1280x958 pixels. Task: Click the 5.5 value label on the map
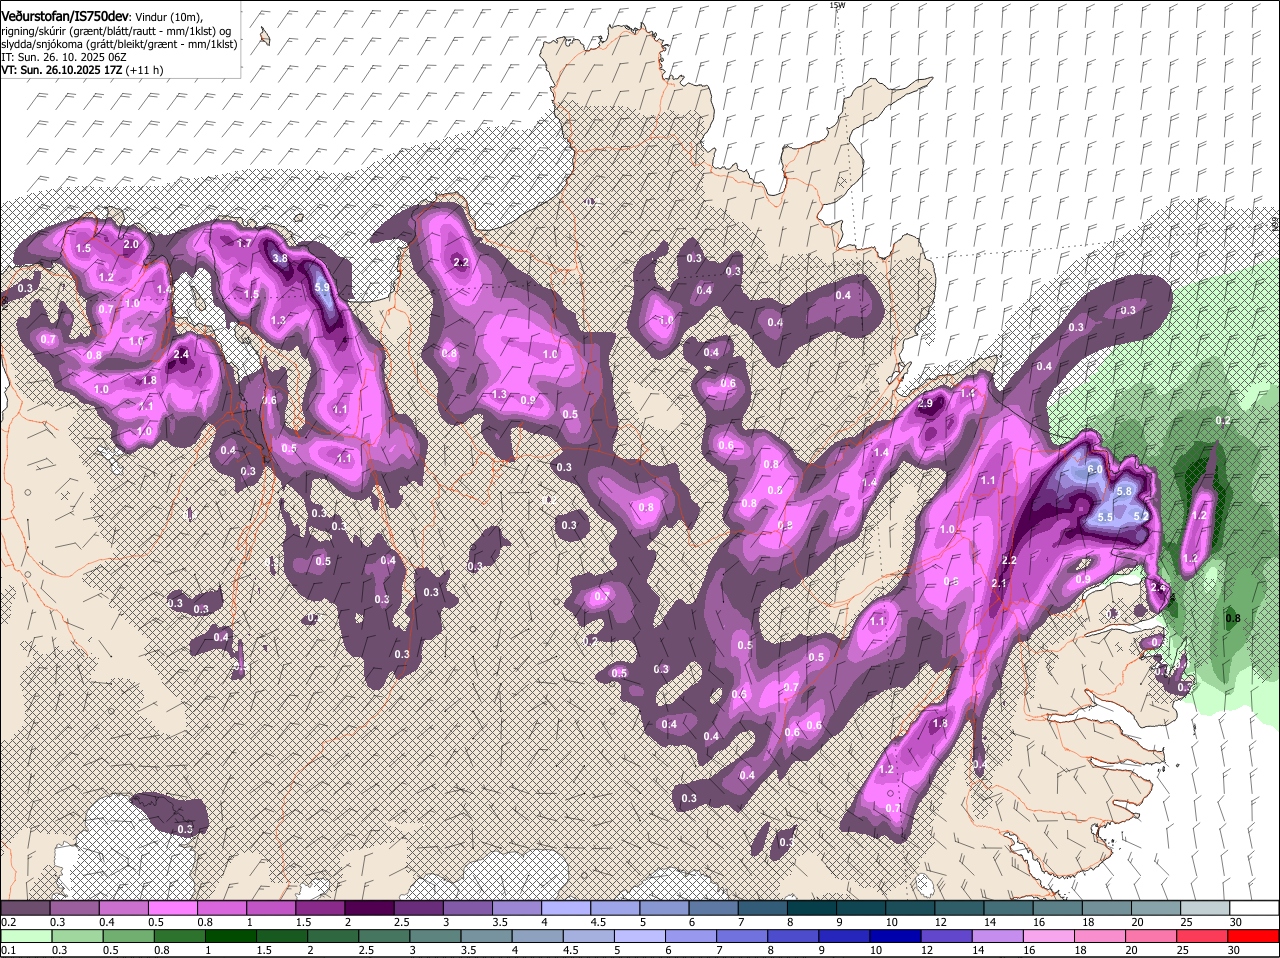pyautogui.click(x=1106, y=517)
